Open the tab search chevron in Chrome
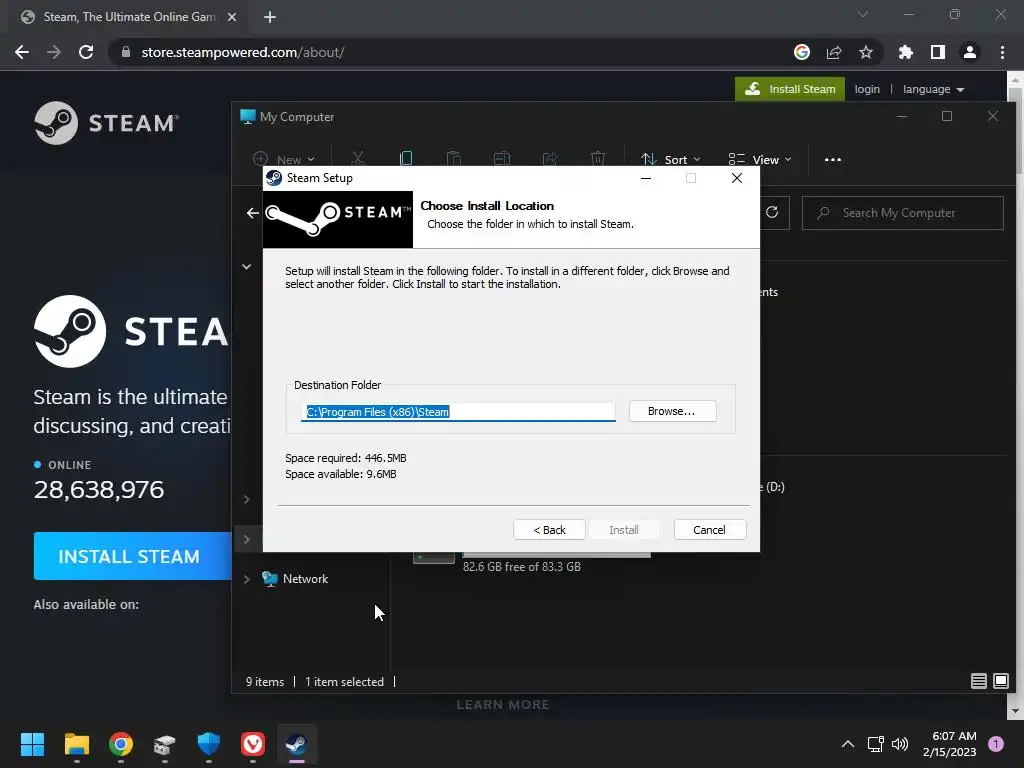 (863, 14)
